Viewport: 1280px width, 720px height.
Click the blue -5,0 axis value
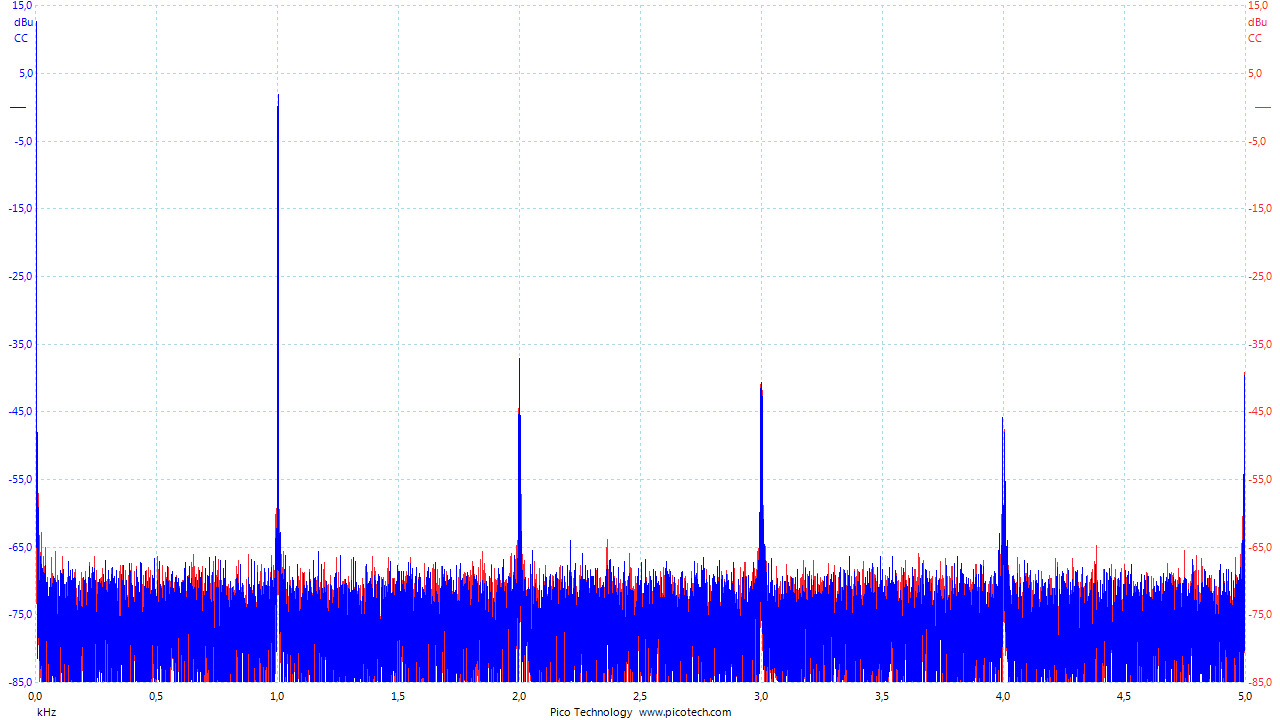(x=22, y=141)
